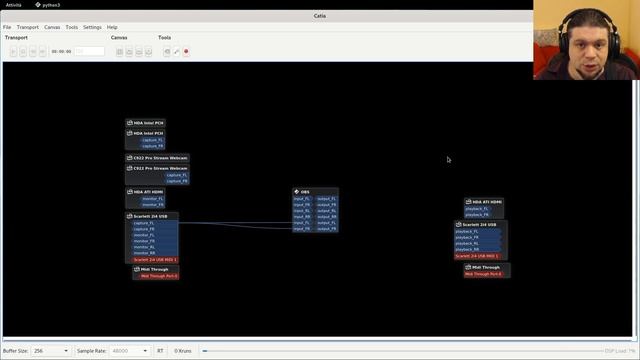Click capture_FL port of C922 webcam
The image size is (640, 360).
click(x=177, y=175)
